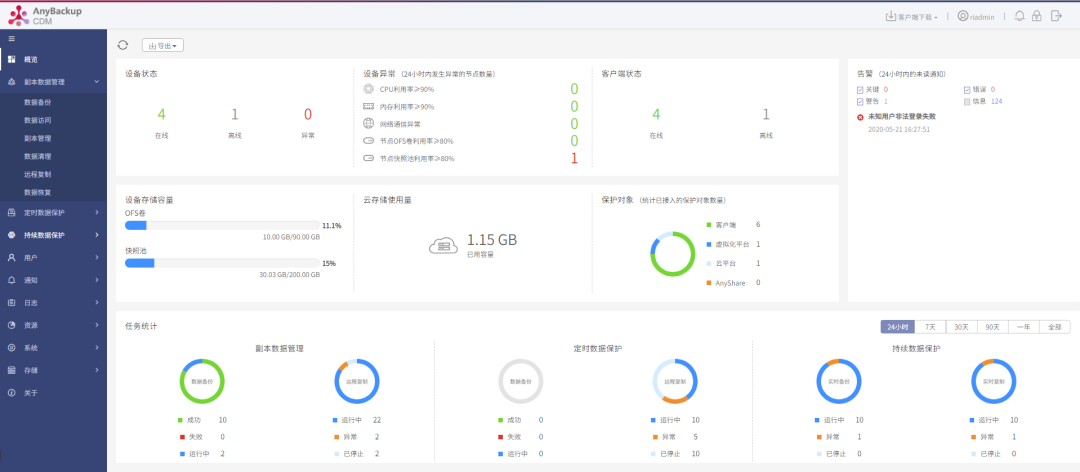Expand 系统 menu using its chevron
Viewport: 1080px width, 472px height.
[x=96, y=348]
